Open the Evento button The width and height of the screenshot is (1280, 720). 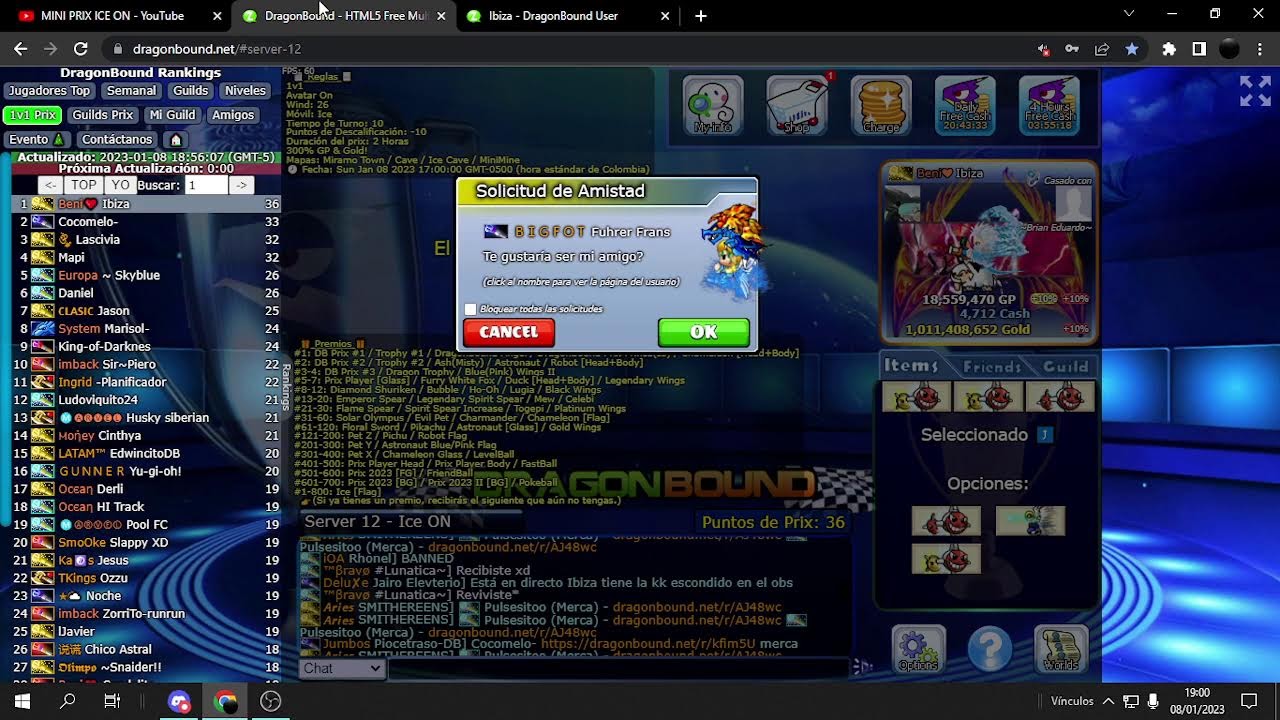point(36,139)
